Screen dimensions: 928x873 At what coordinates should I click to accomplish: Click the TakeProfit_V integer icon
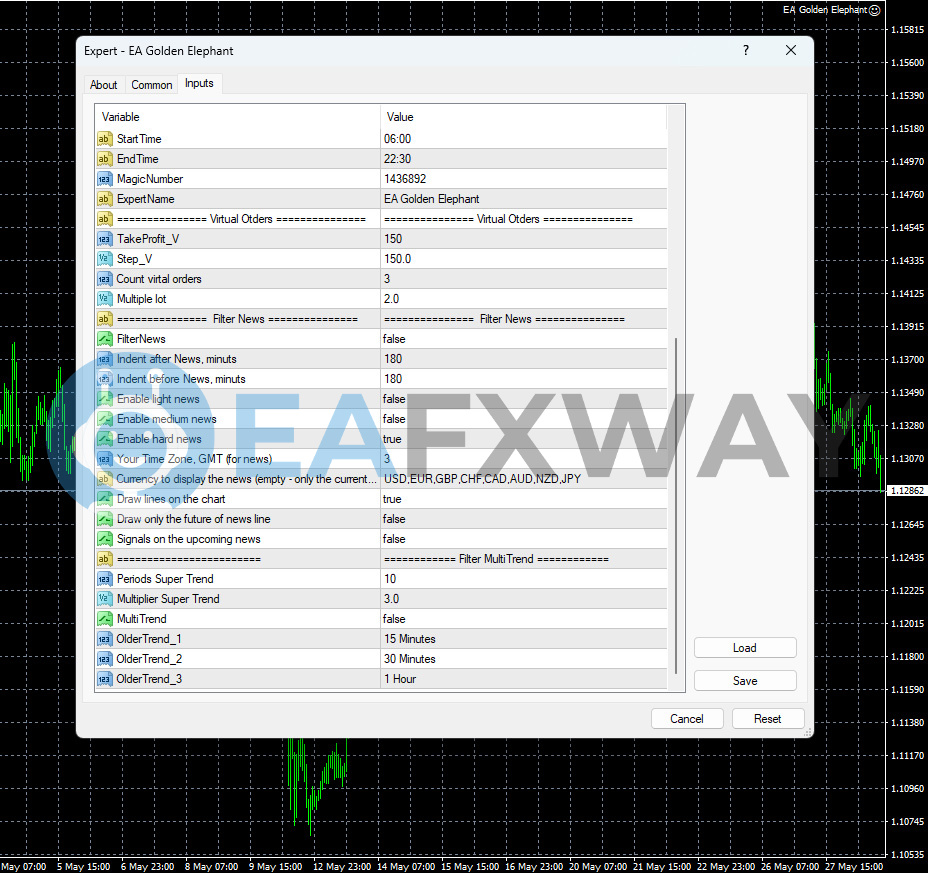click(104, 239)
